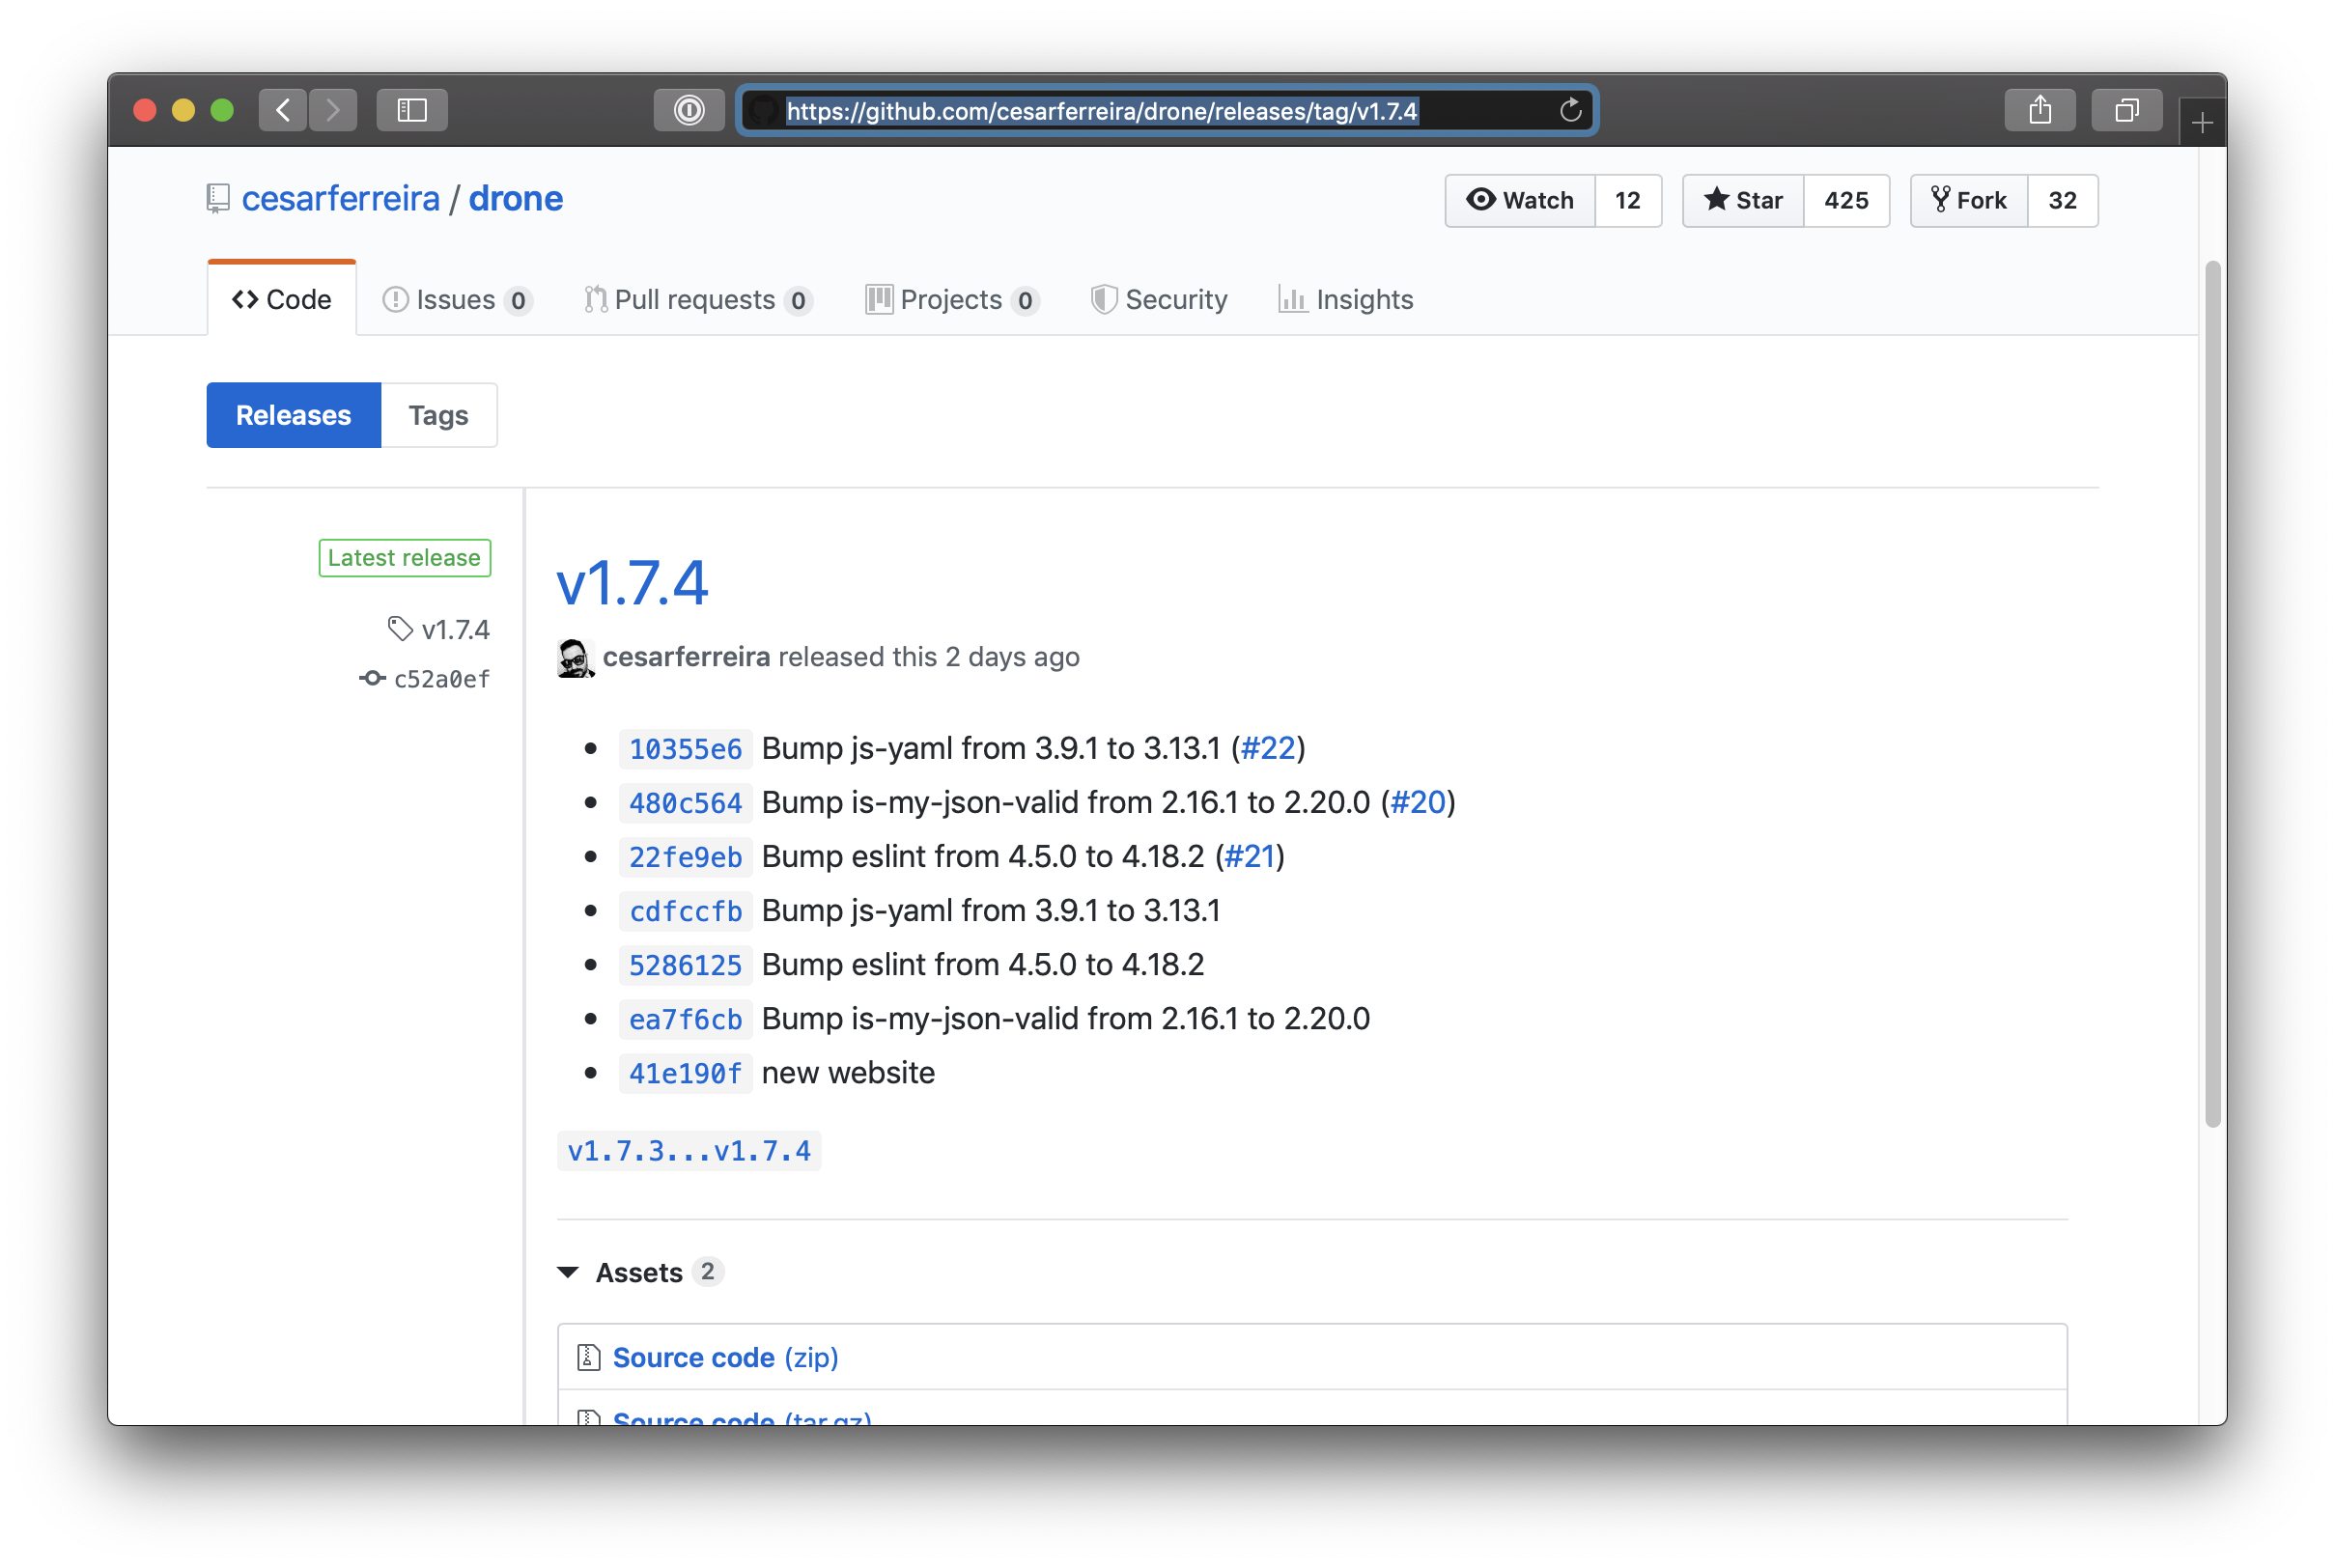This screenshot has height=1568, width=2335.
Task: Open commit 10355e6 link
Action: 685,749
